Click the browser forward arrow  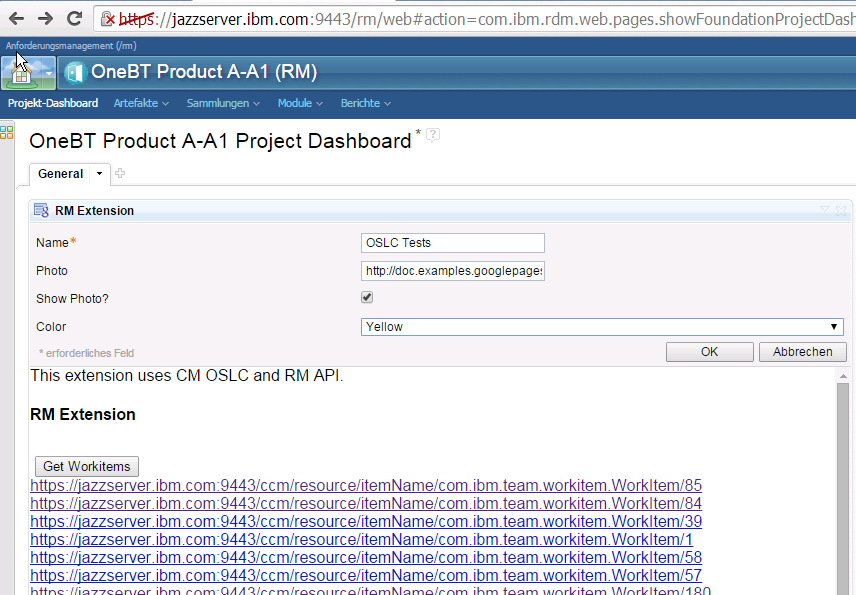45,18
